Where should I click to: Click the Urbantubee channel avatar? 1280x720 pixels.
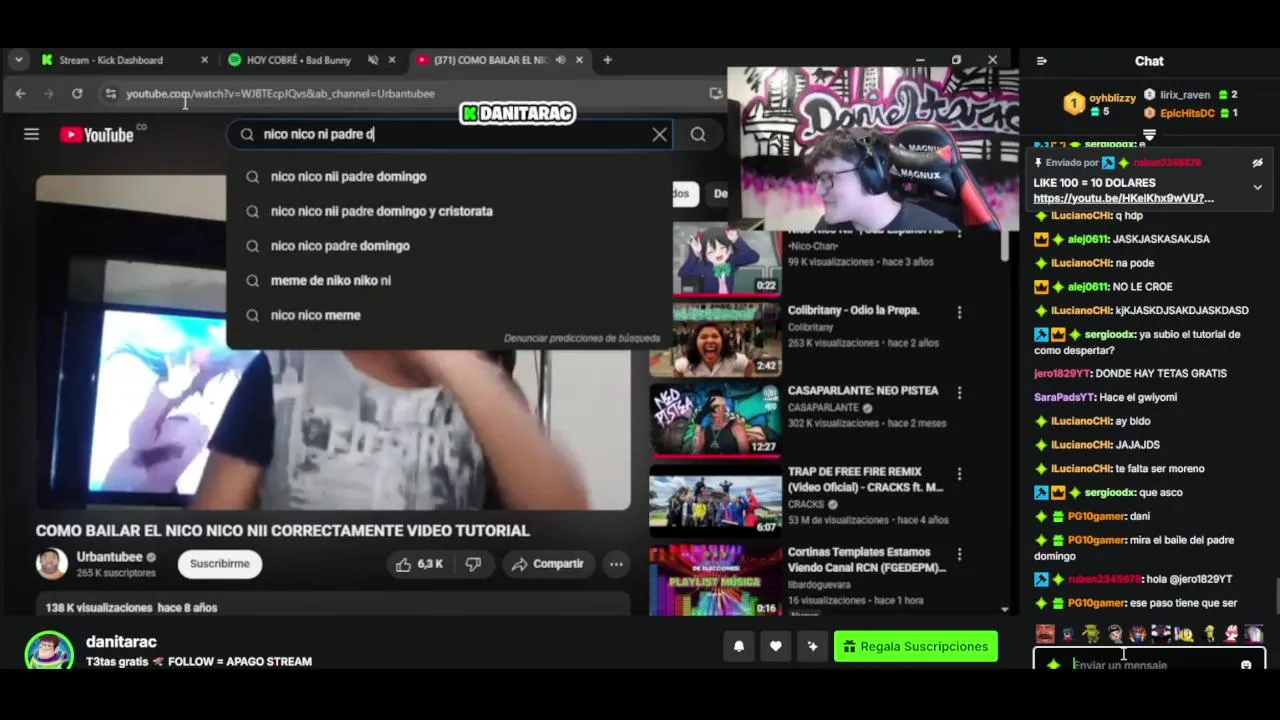click(52, 564)
